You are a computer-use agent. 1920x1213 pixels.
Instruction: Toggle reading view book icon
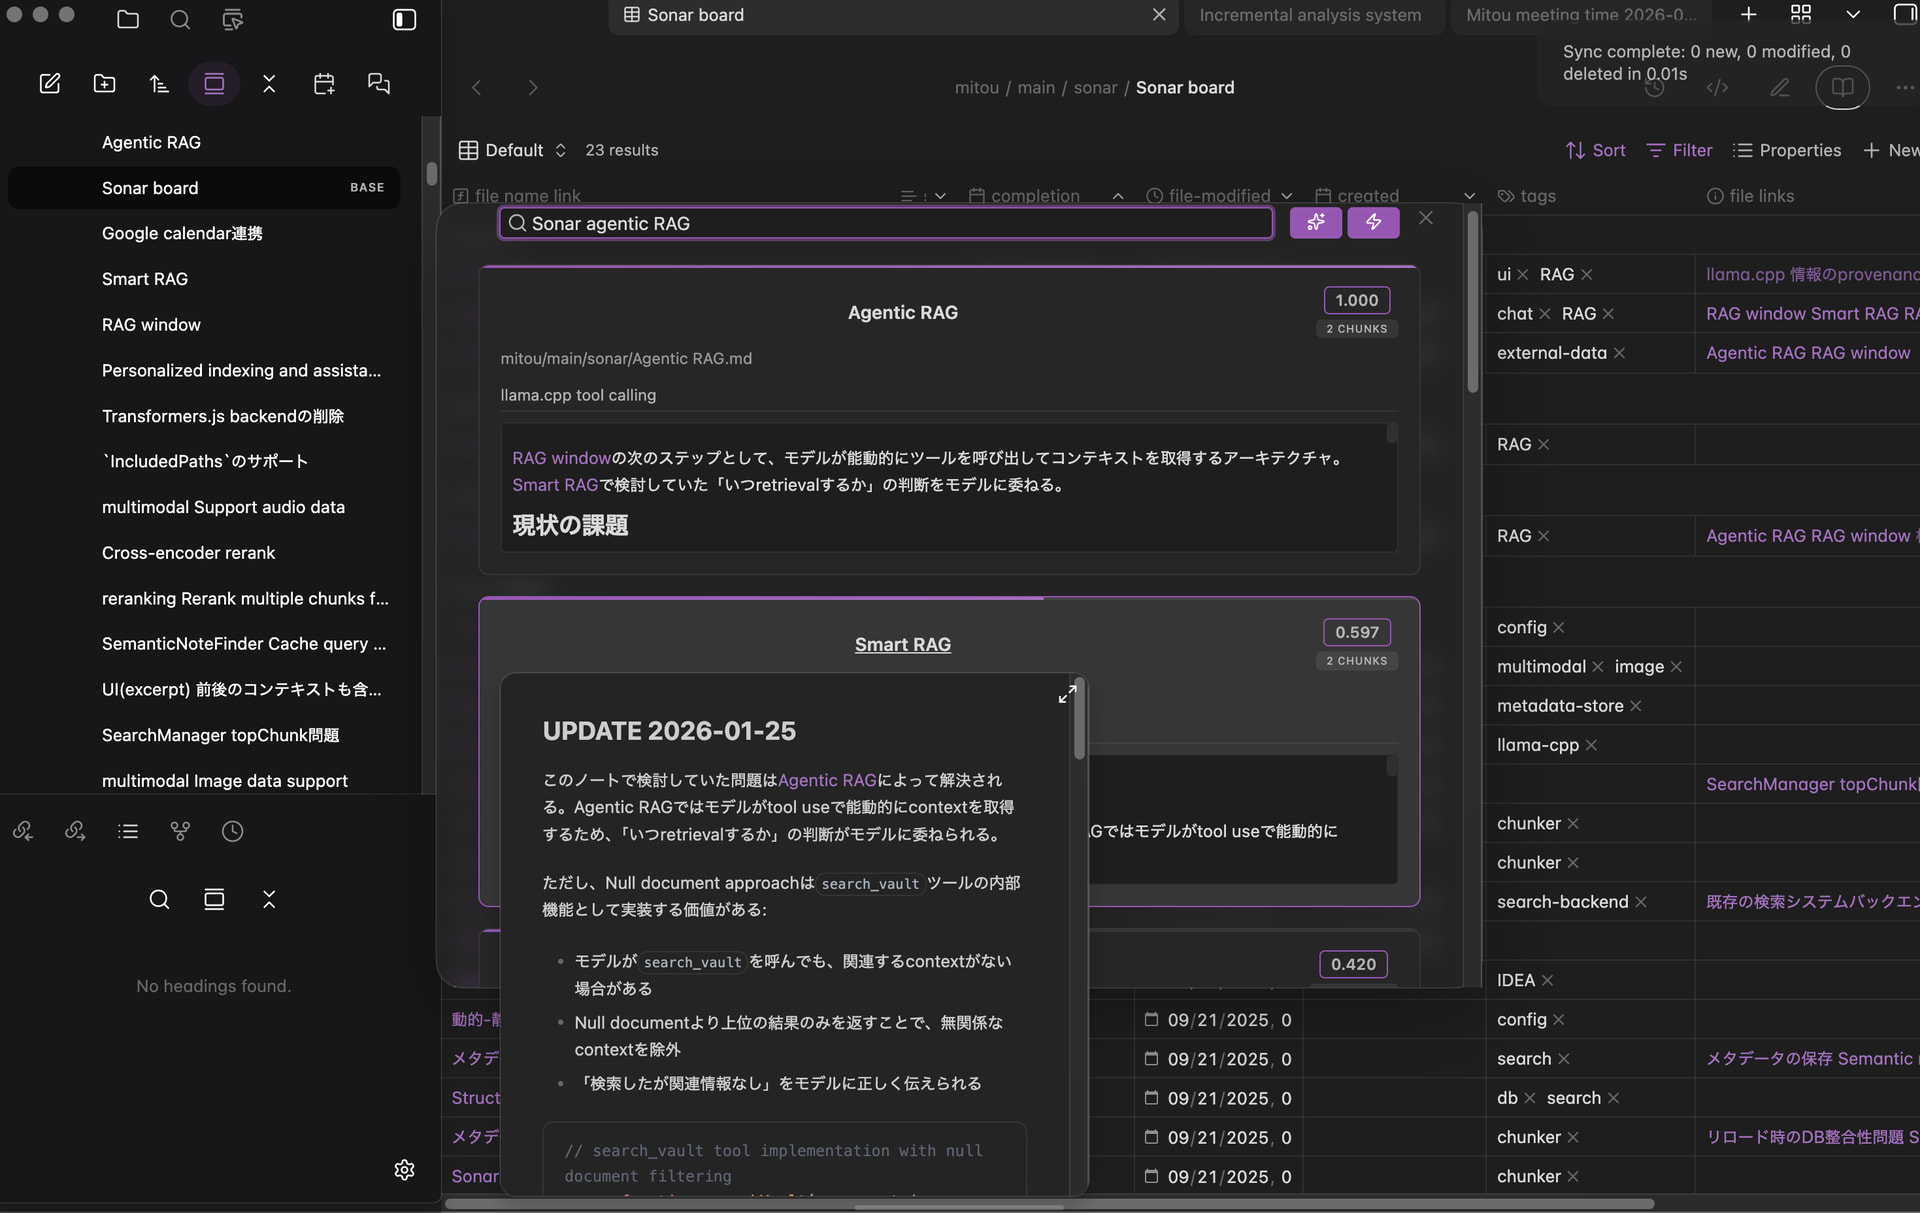tap(1842, 87)
